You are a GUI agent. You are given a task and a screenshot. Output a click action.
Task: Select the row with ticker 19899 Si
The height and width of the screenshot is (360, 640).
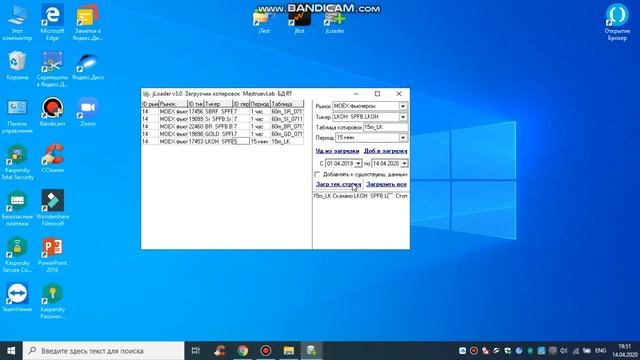click(x=222, y=119)
